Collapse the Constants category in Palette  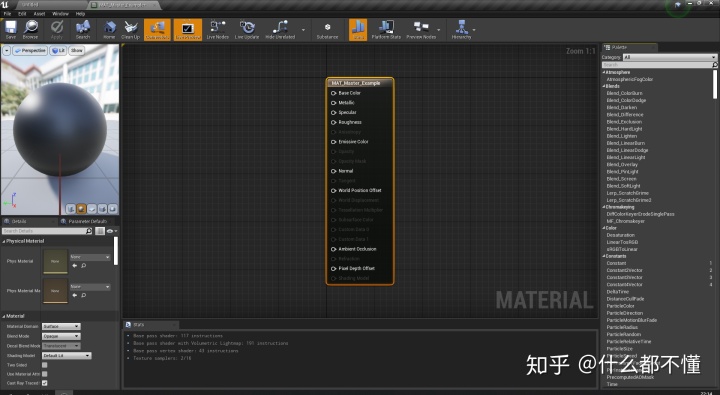[604, 256]
